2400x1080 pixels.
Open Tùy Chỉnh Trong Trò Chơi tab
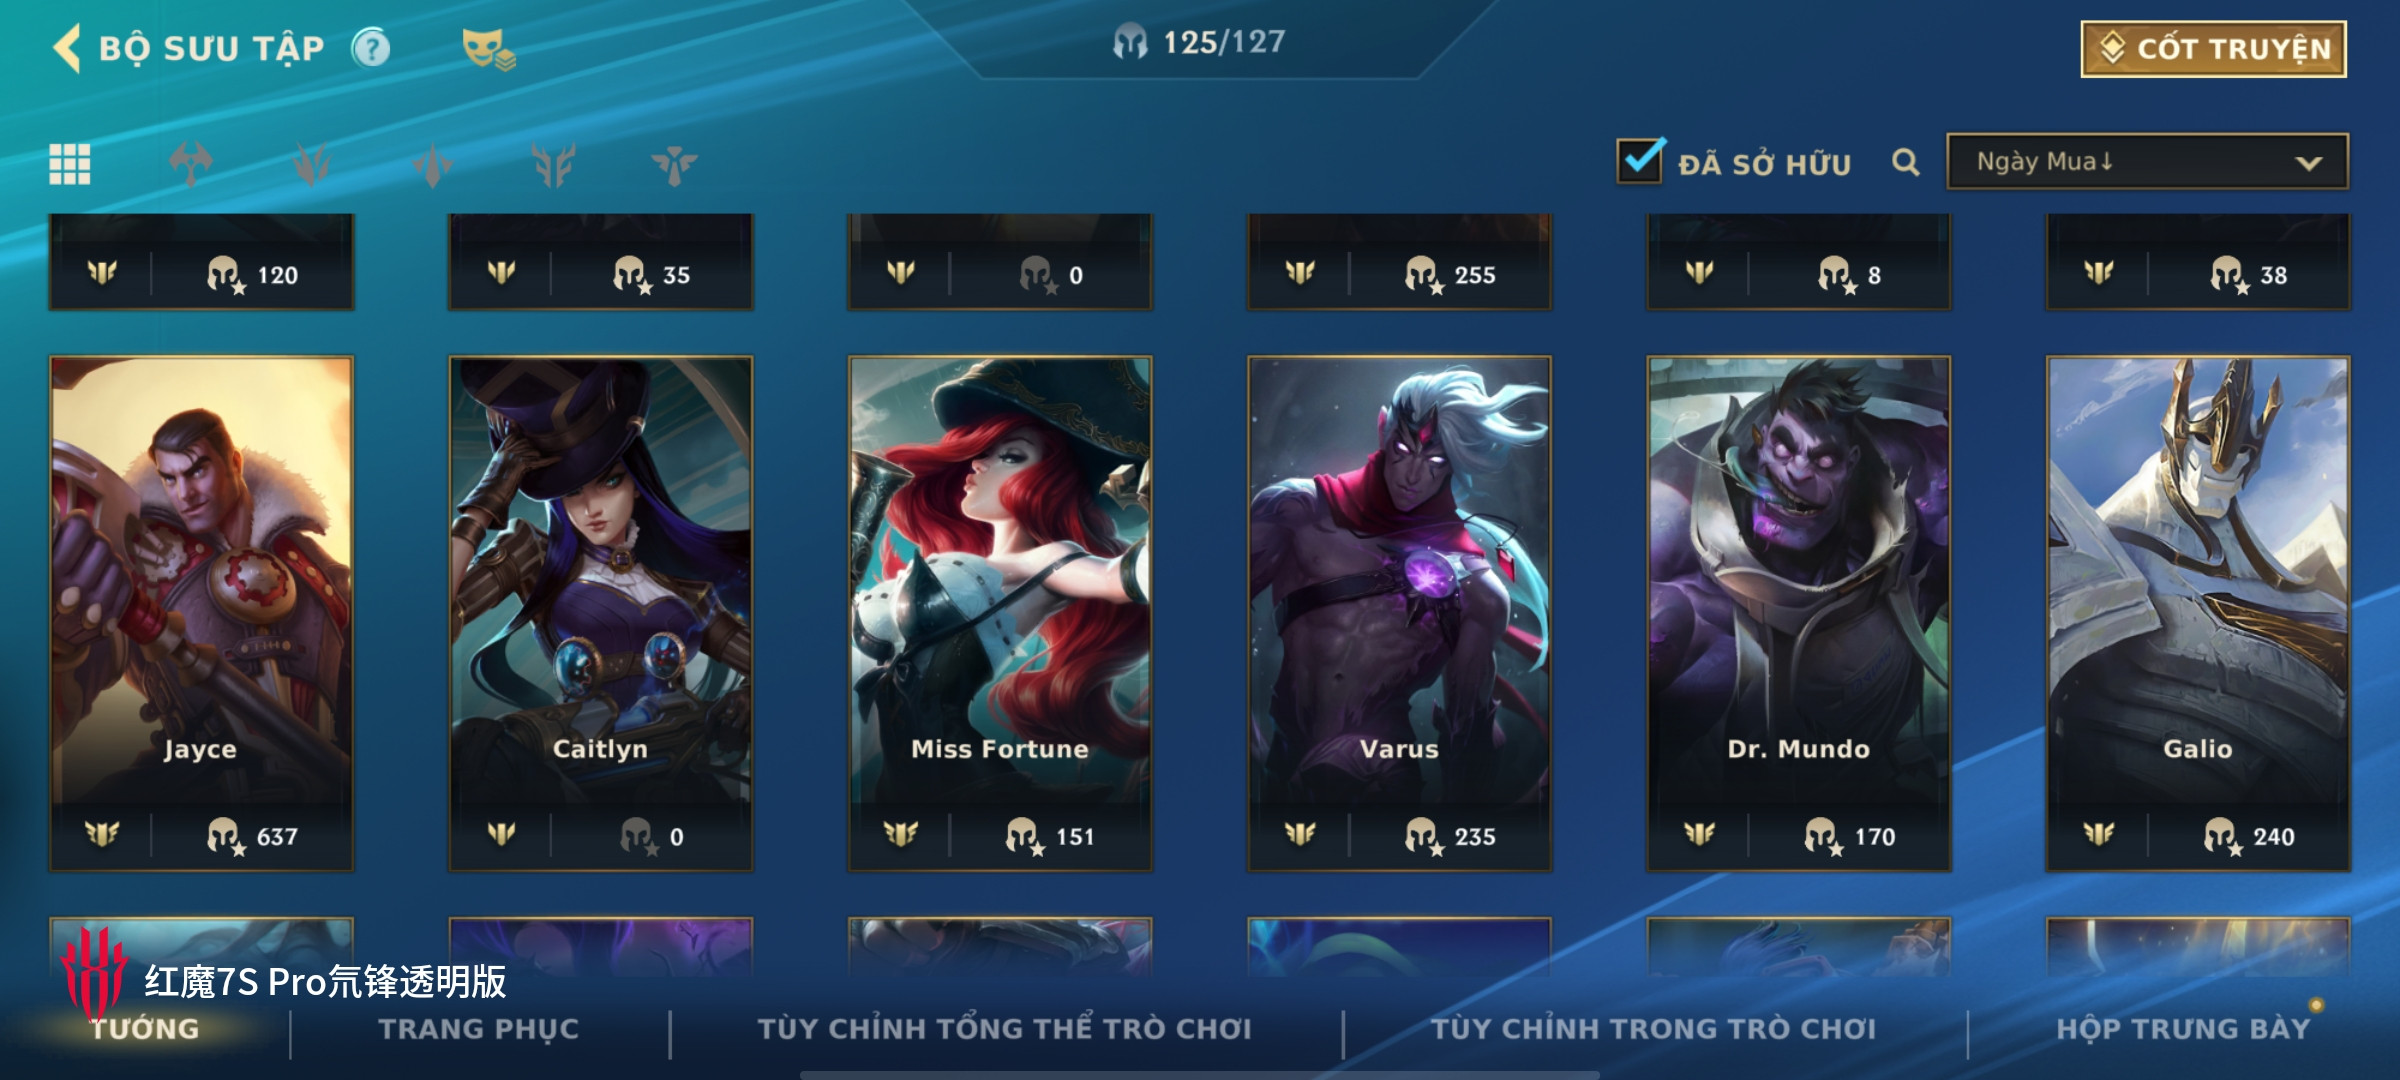pos(1653,1029)
